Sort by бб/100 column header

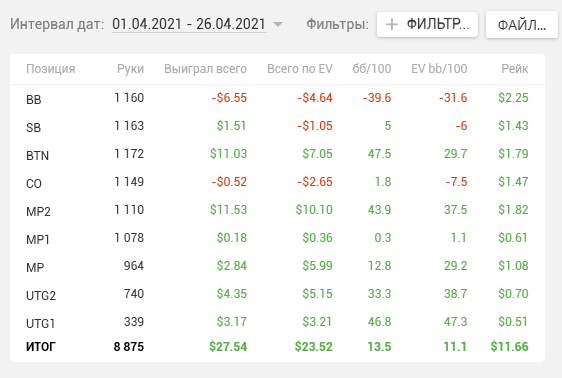tap(372, 69)
